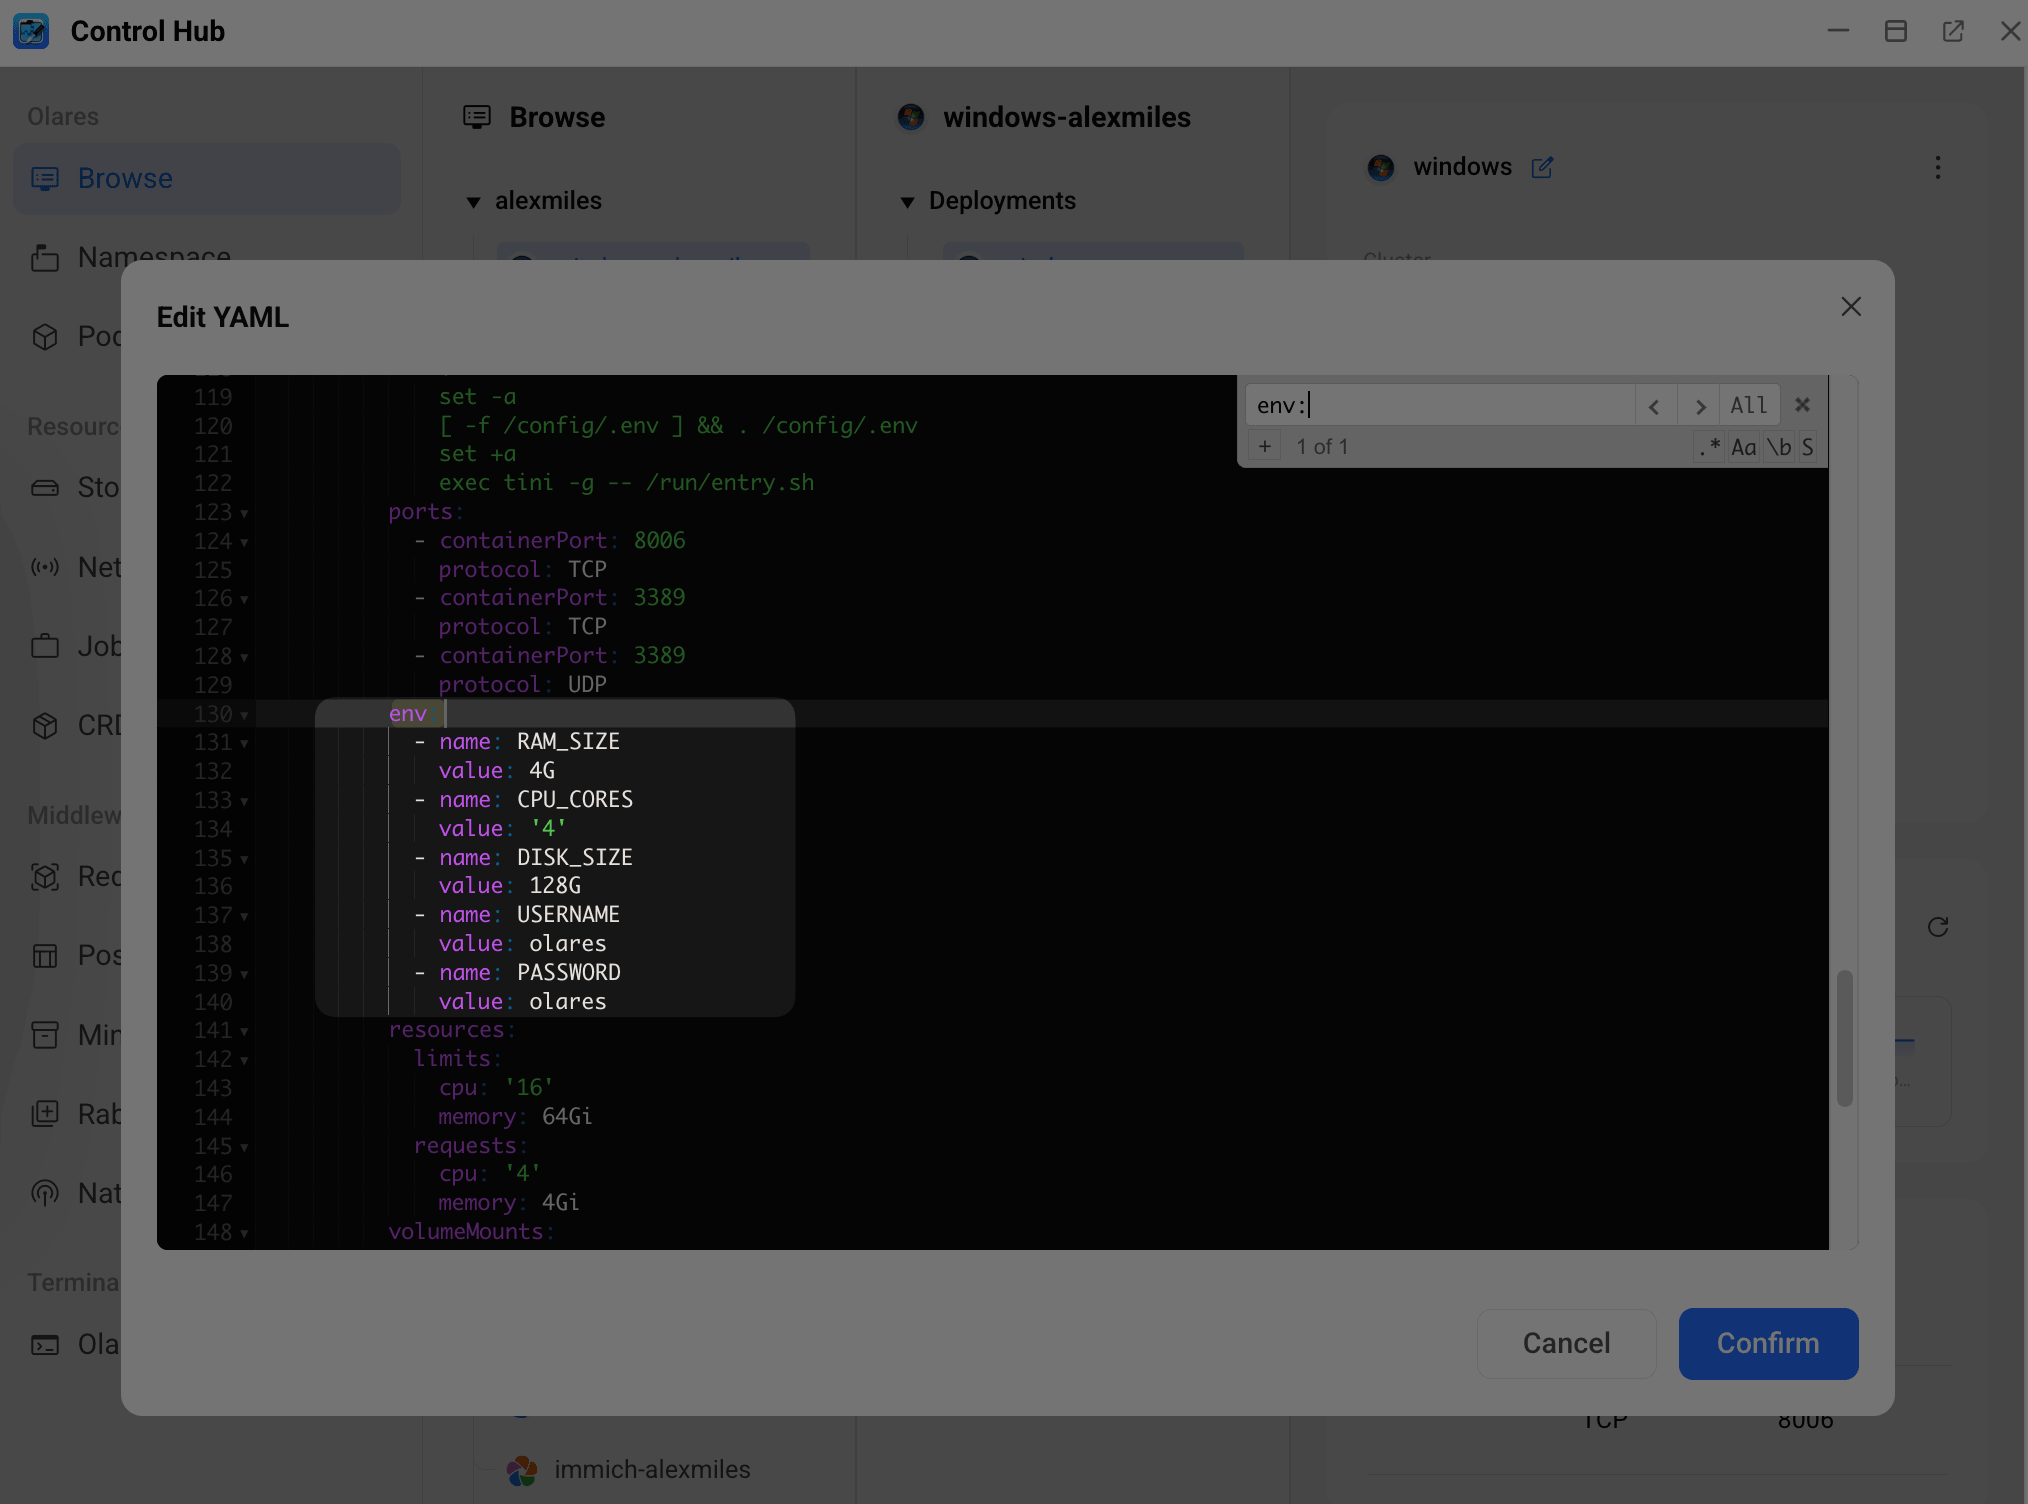Collapse the Deployments tree node
This screenshot has width=2028, height=1504.
click(908, 202)
